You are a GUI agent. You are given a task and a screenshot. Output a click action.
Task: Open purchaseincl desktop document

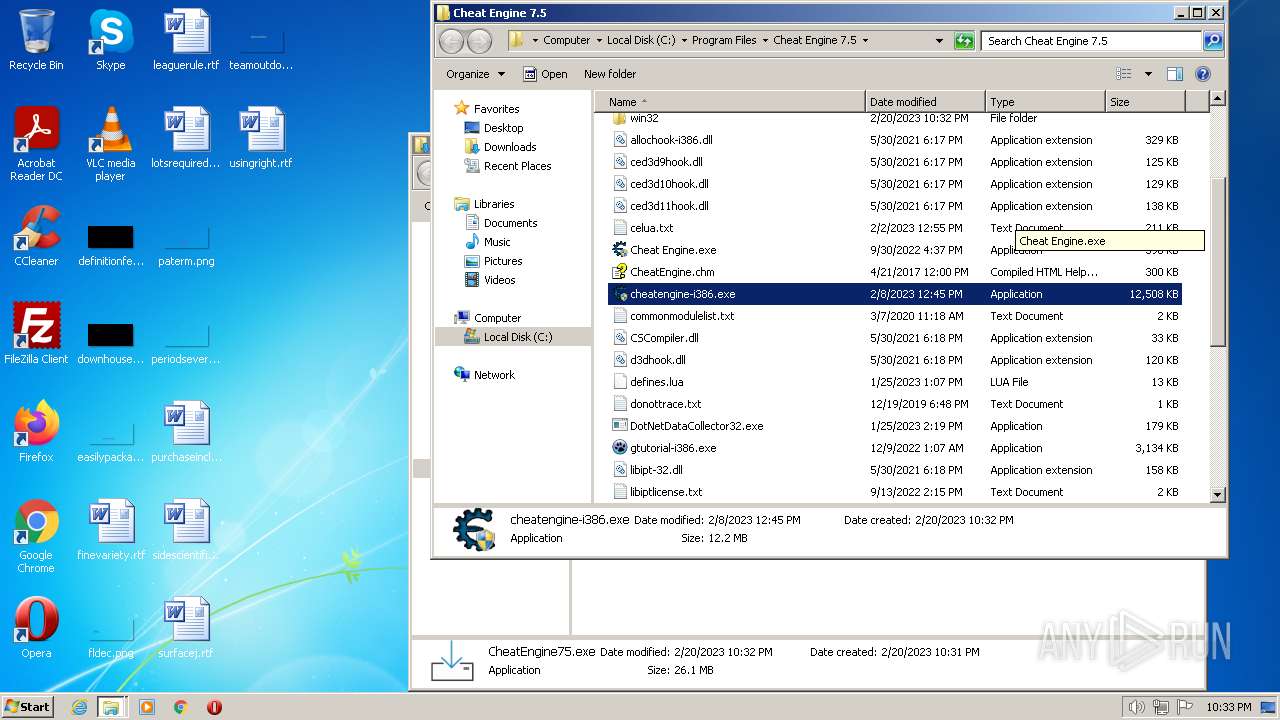(x=186, y=432)
